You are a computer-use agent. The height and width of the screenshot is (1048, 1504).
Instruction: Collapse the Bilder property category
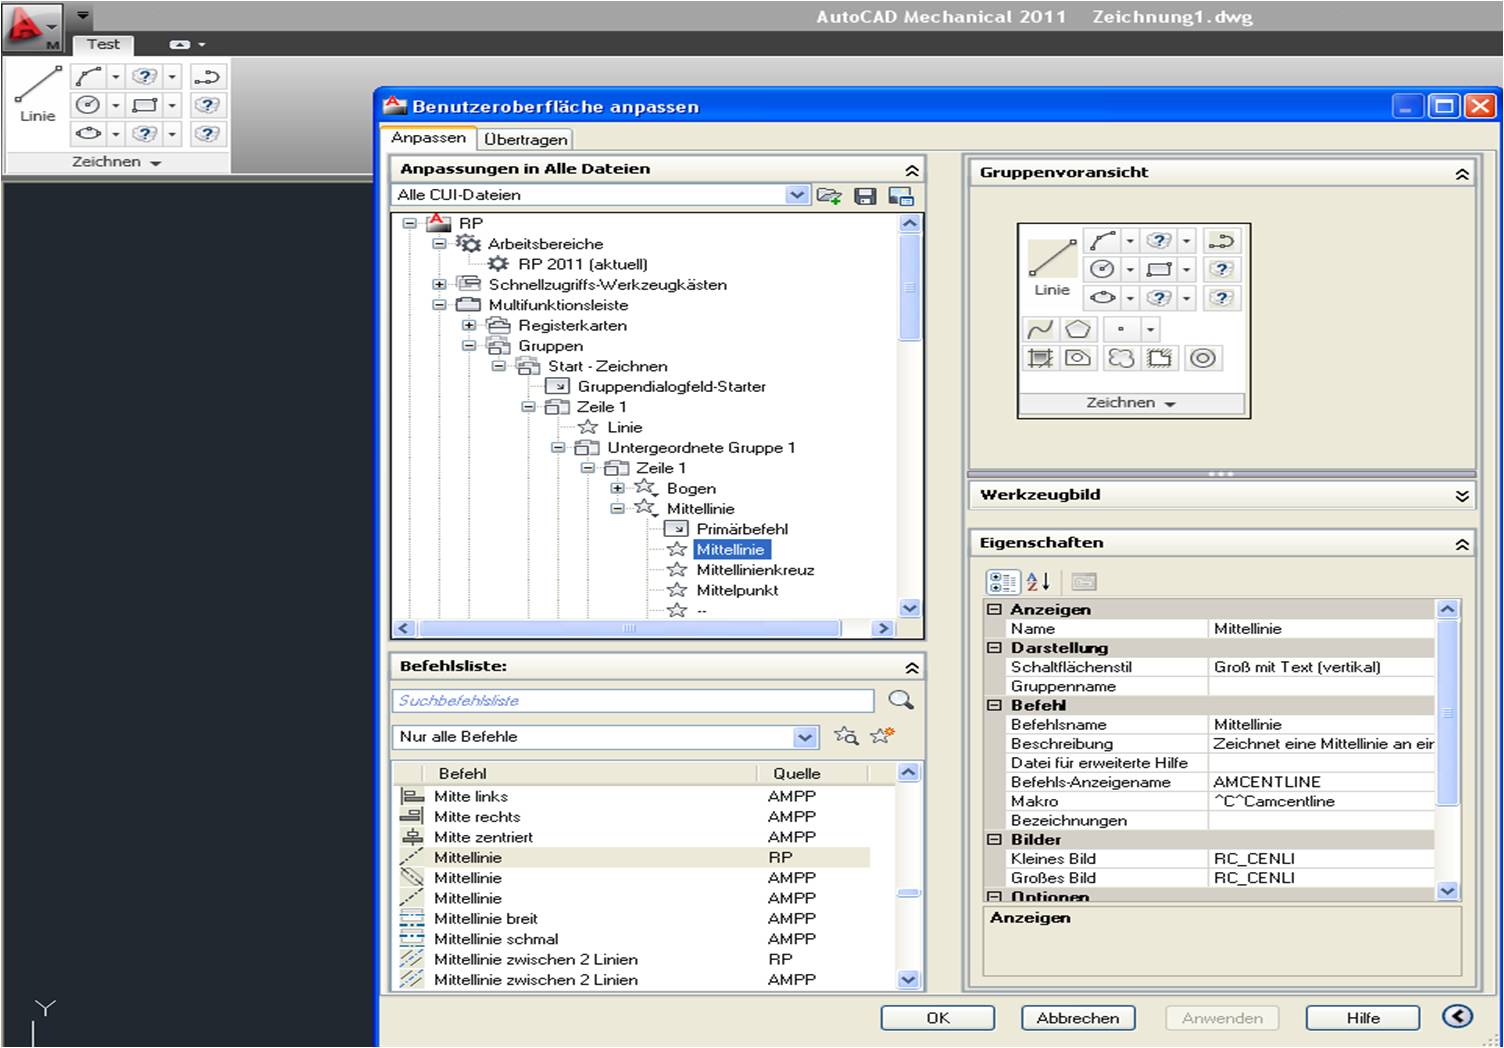tap(995, 840)
